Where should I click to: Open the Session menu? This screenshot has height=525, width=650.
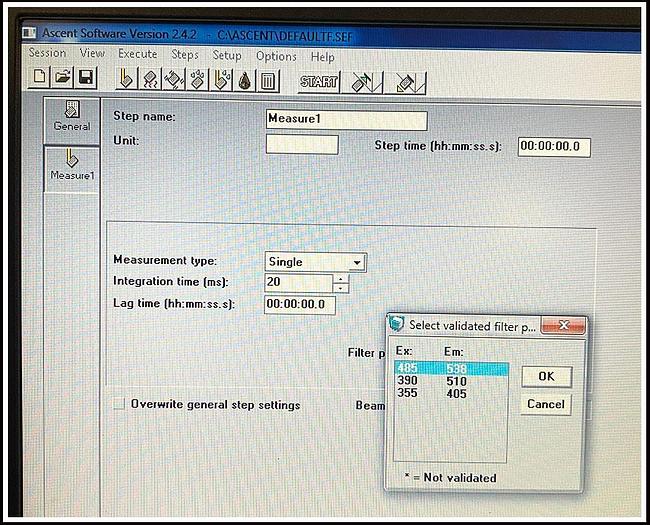(x=47, y=53)
